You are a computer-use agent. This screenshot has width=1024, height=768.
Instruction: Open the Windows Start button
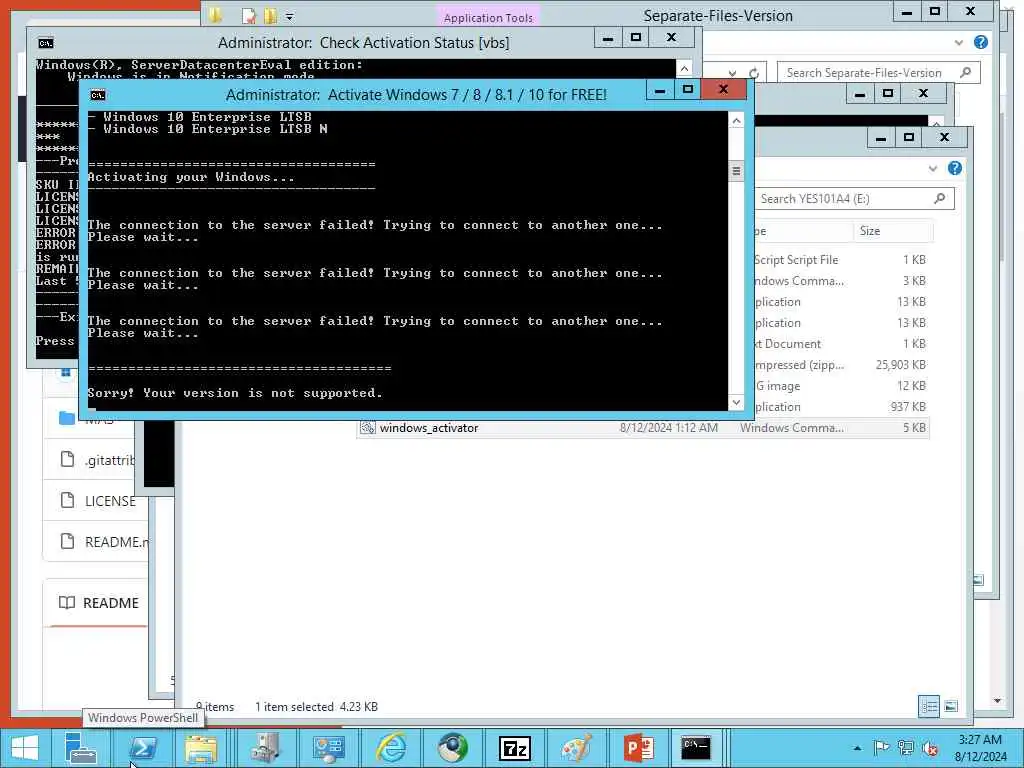[25, 748]
